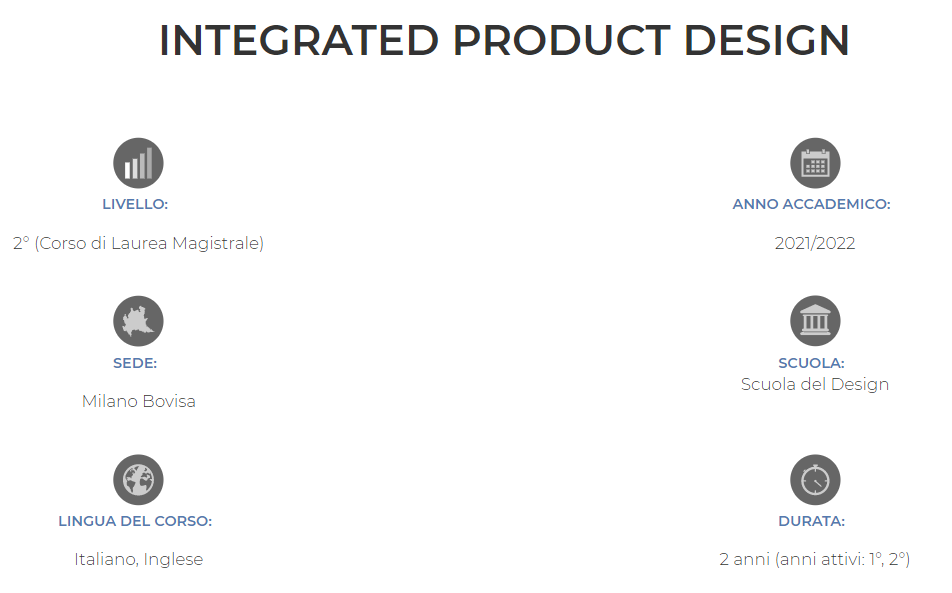Click the Italiano, Inglese language text
The width and height of the screenshot is (952, 593).
click(x=138, y=559)
